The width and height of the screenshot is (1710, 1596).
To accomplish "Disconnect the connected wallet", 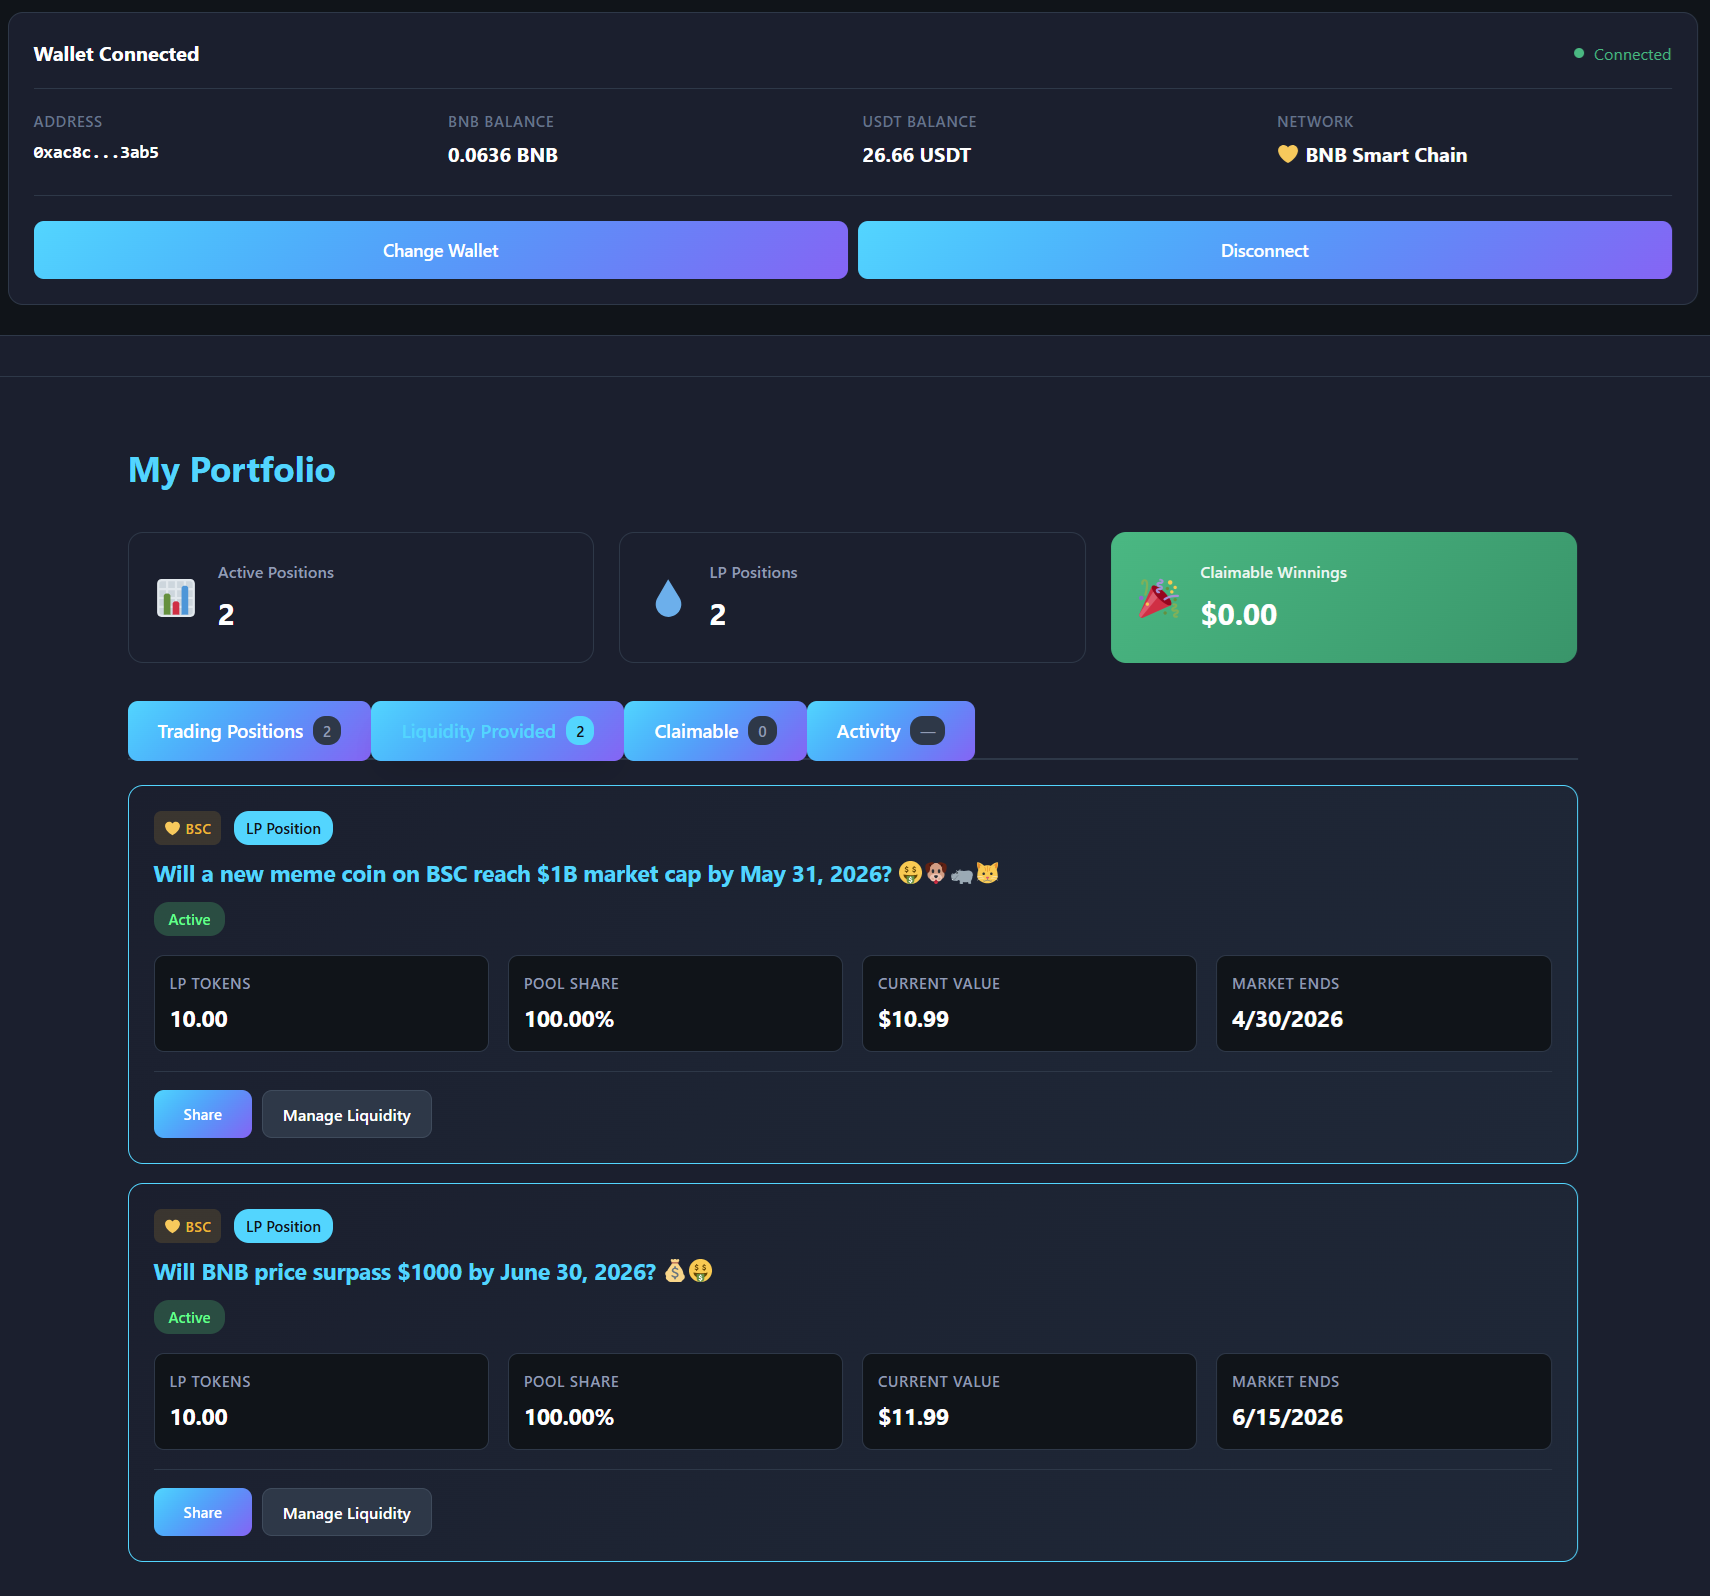I will [1264, 250].
